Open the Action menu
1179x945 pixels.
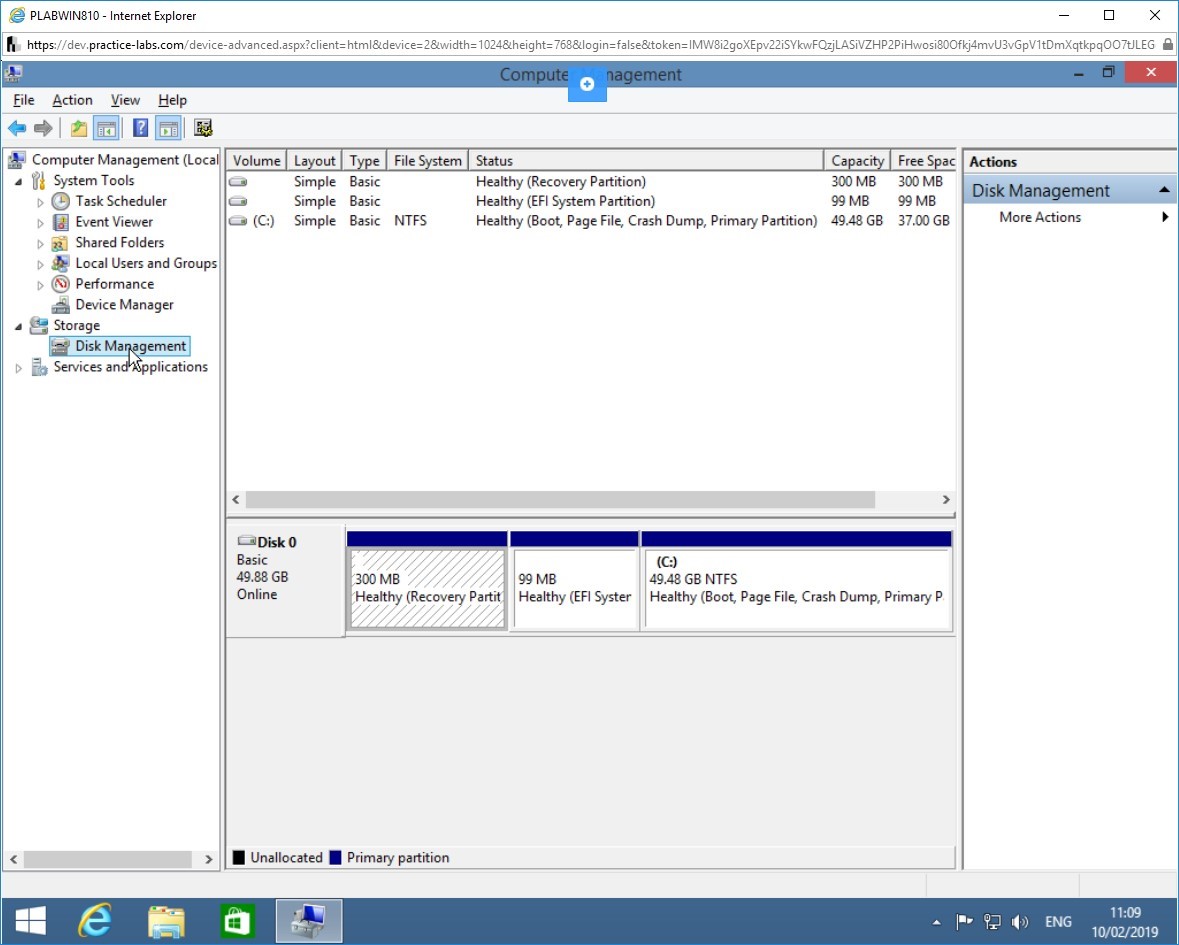[x=72, y=100]
